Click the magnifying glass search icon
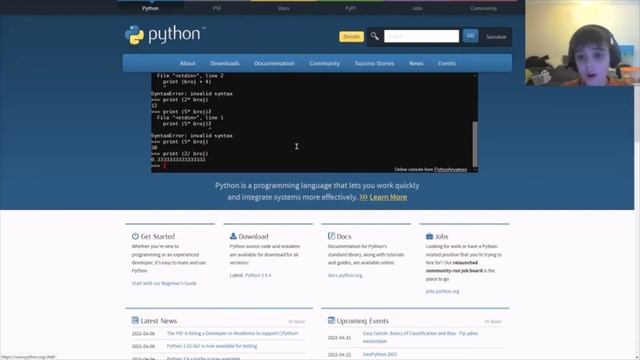 tap(374, 36)
